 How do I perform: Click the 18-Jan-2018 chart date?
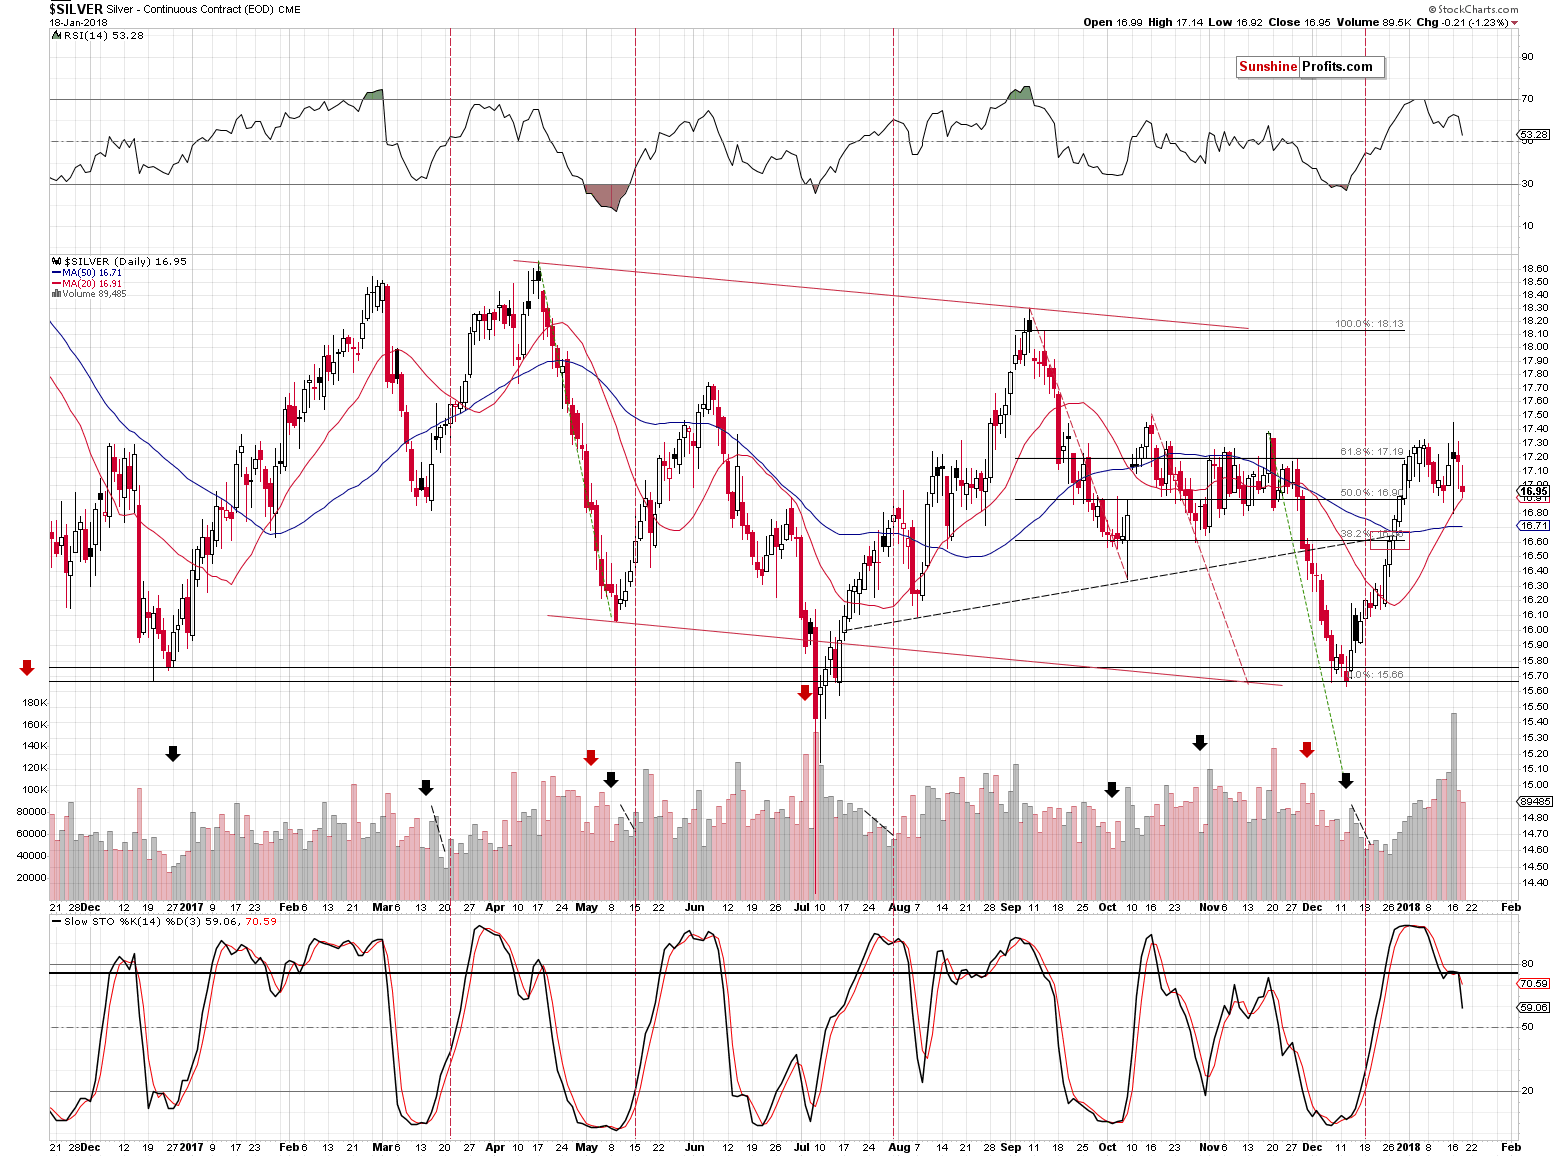point(79,22)
